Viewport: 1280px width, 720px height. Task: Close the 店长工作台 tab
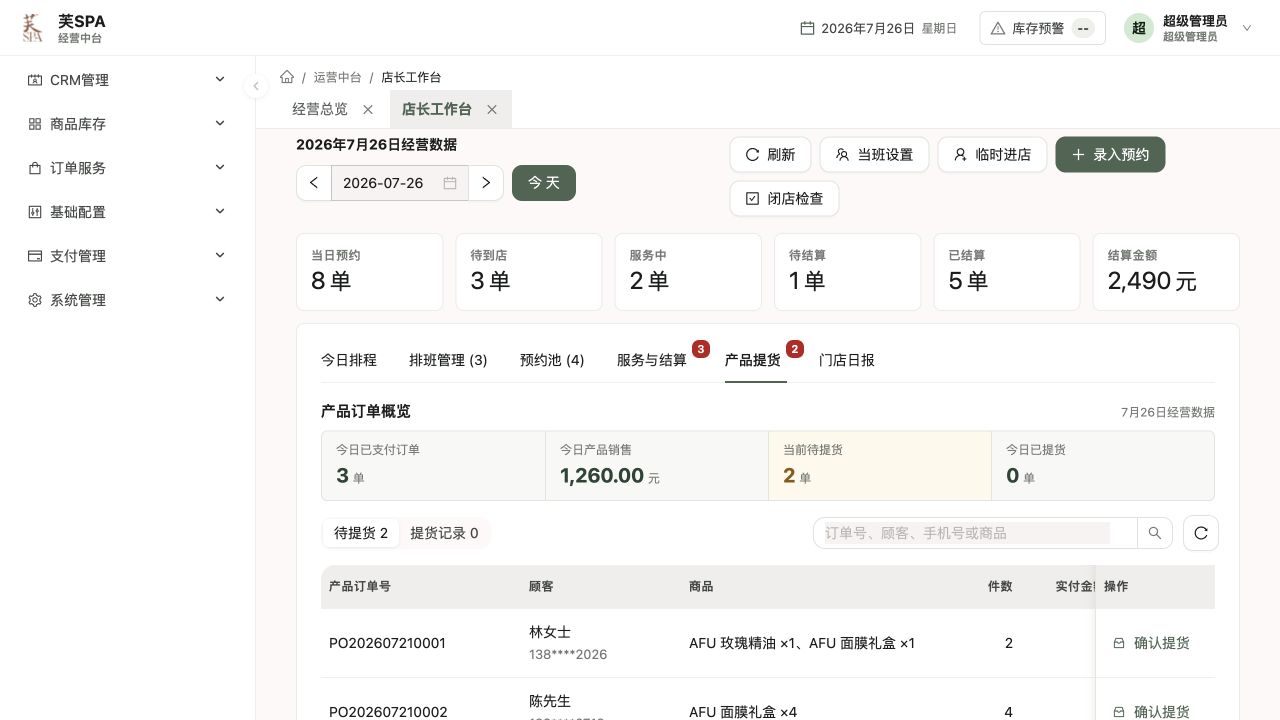click(492, 109)
